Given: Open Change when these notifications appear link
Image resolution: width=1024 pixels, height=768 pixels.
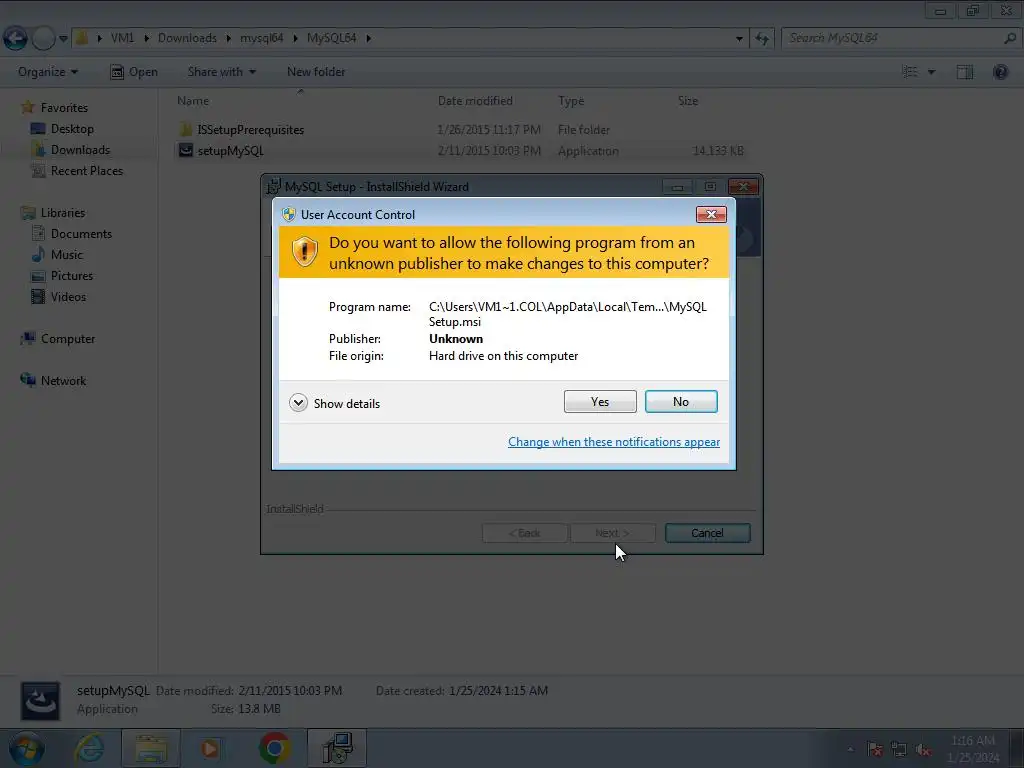Looking at the screenshot, I should pyautogui.click(x=614, y=442).
